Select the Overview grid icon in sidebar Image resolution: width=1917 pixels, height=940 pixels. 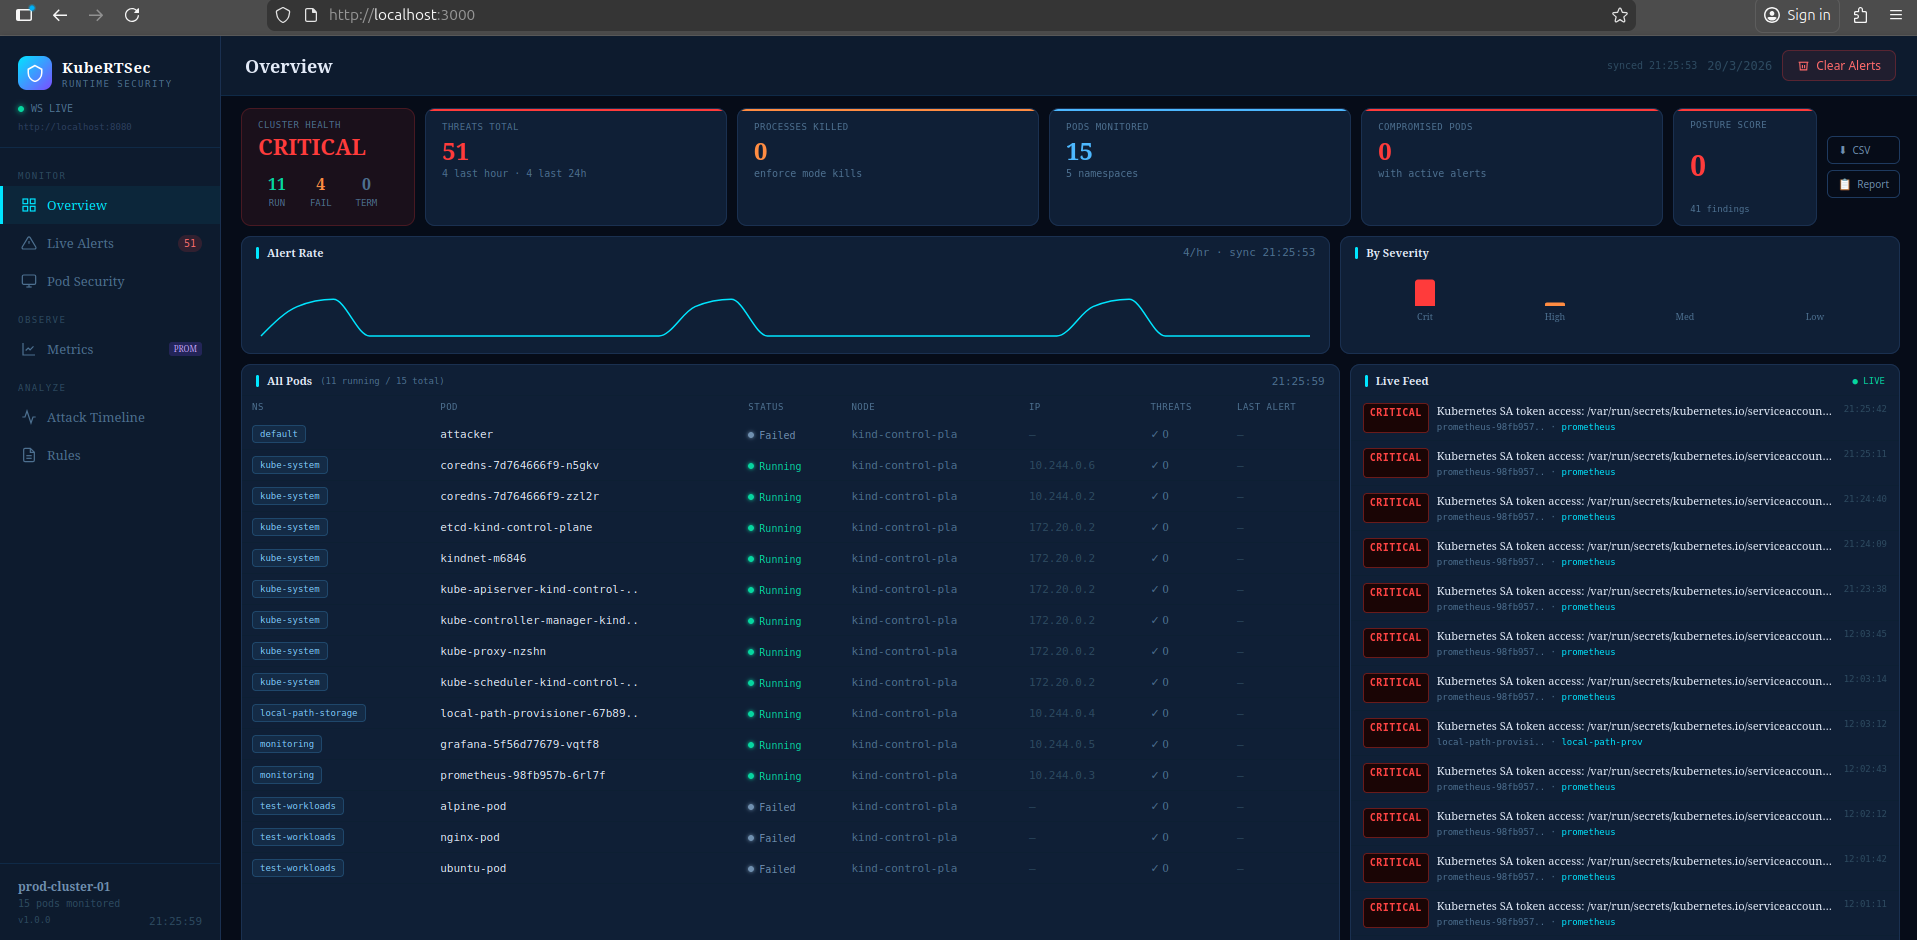pos(28,205)
